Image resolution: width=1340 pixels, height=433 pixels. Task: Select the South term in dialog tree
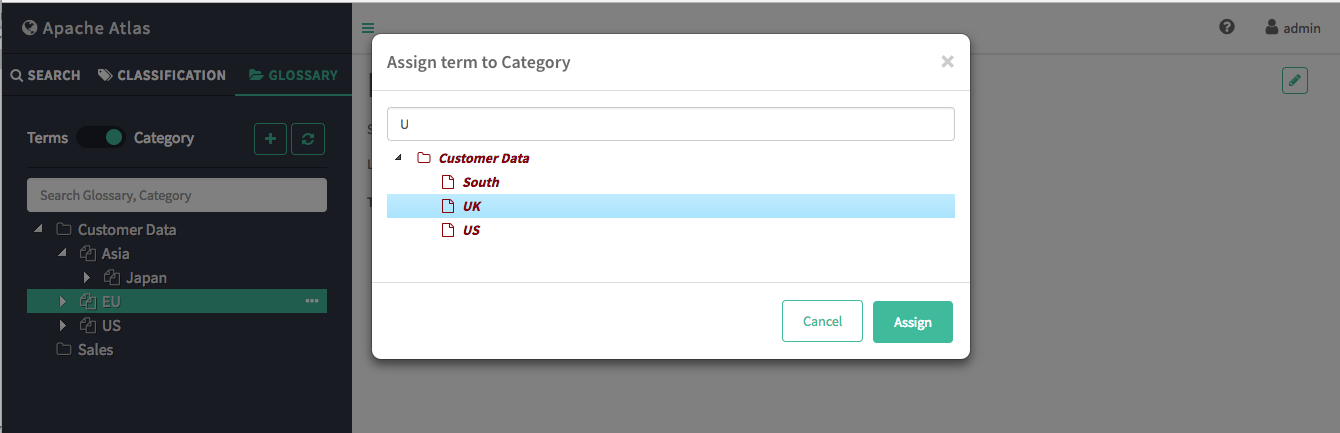click(x=480, y=182)
